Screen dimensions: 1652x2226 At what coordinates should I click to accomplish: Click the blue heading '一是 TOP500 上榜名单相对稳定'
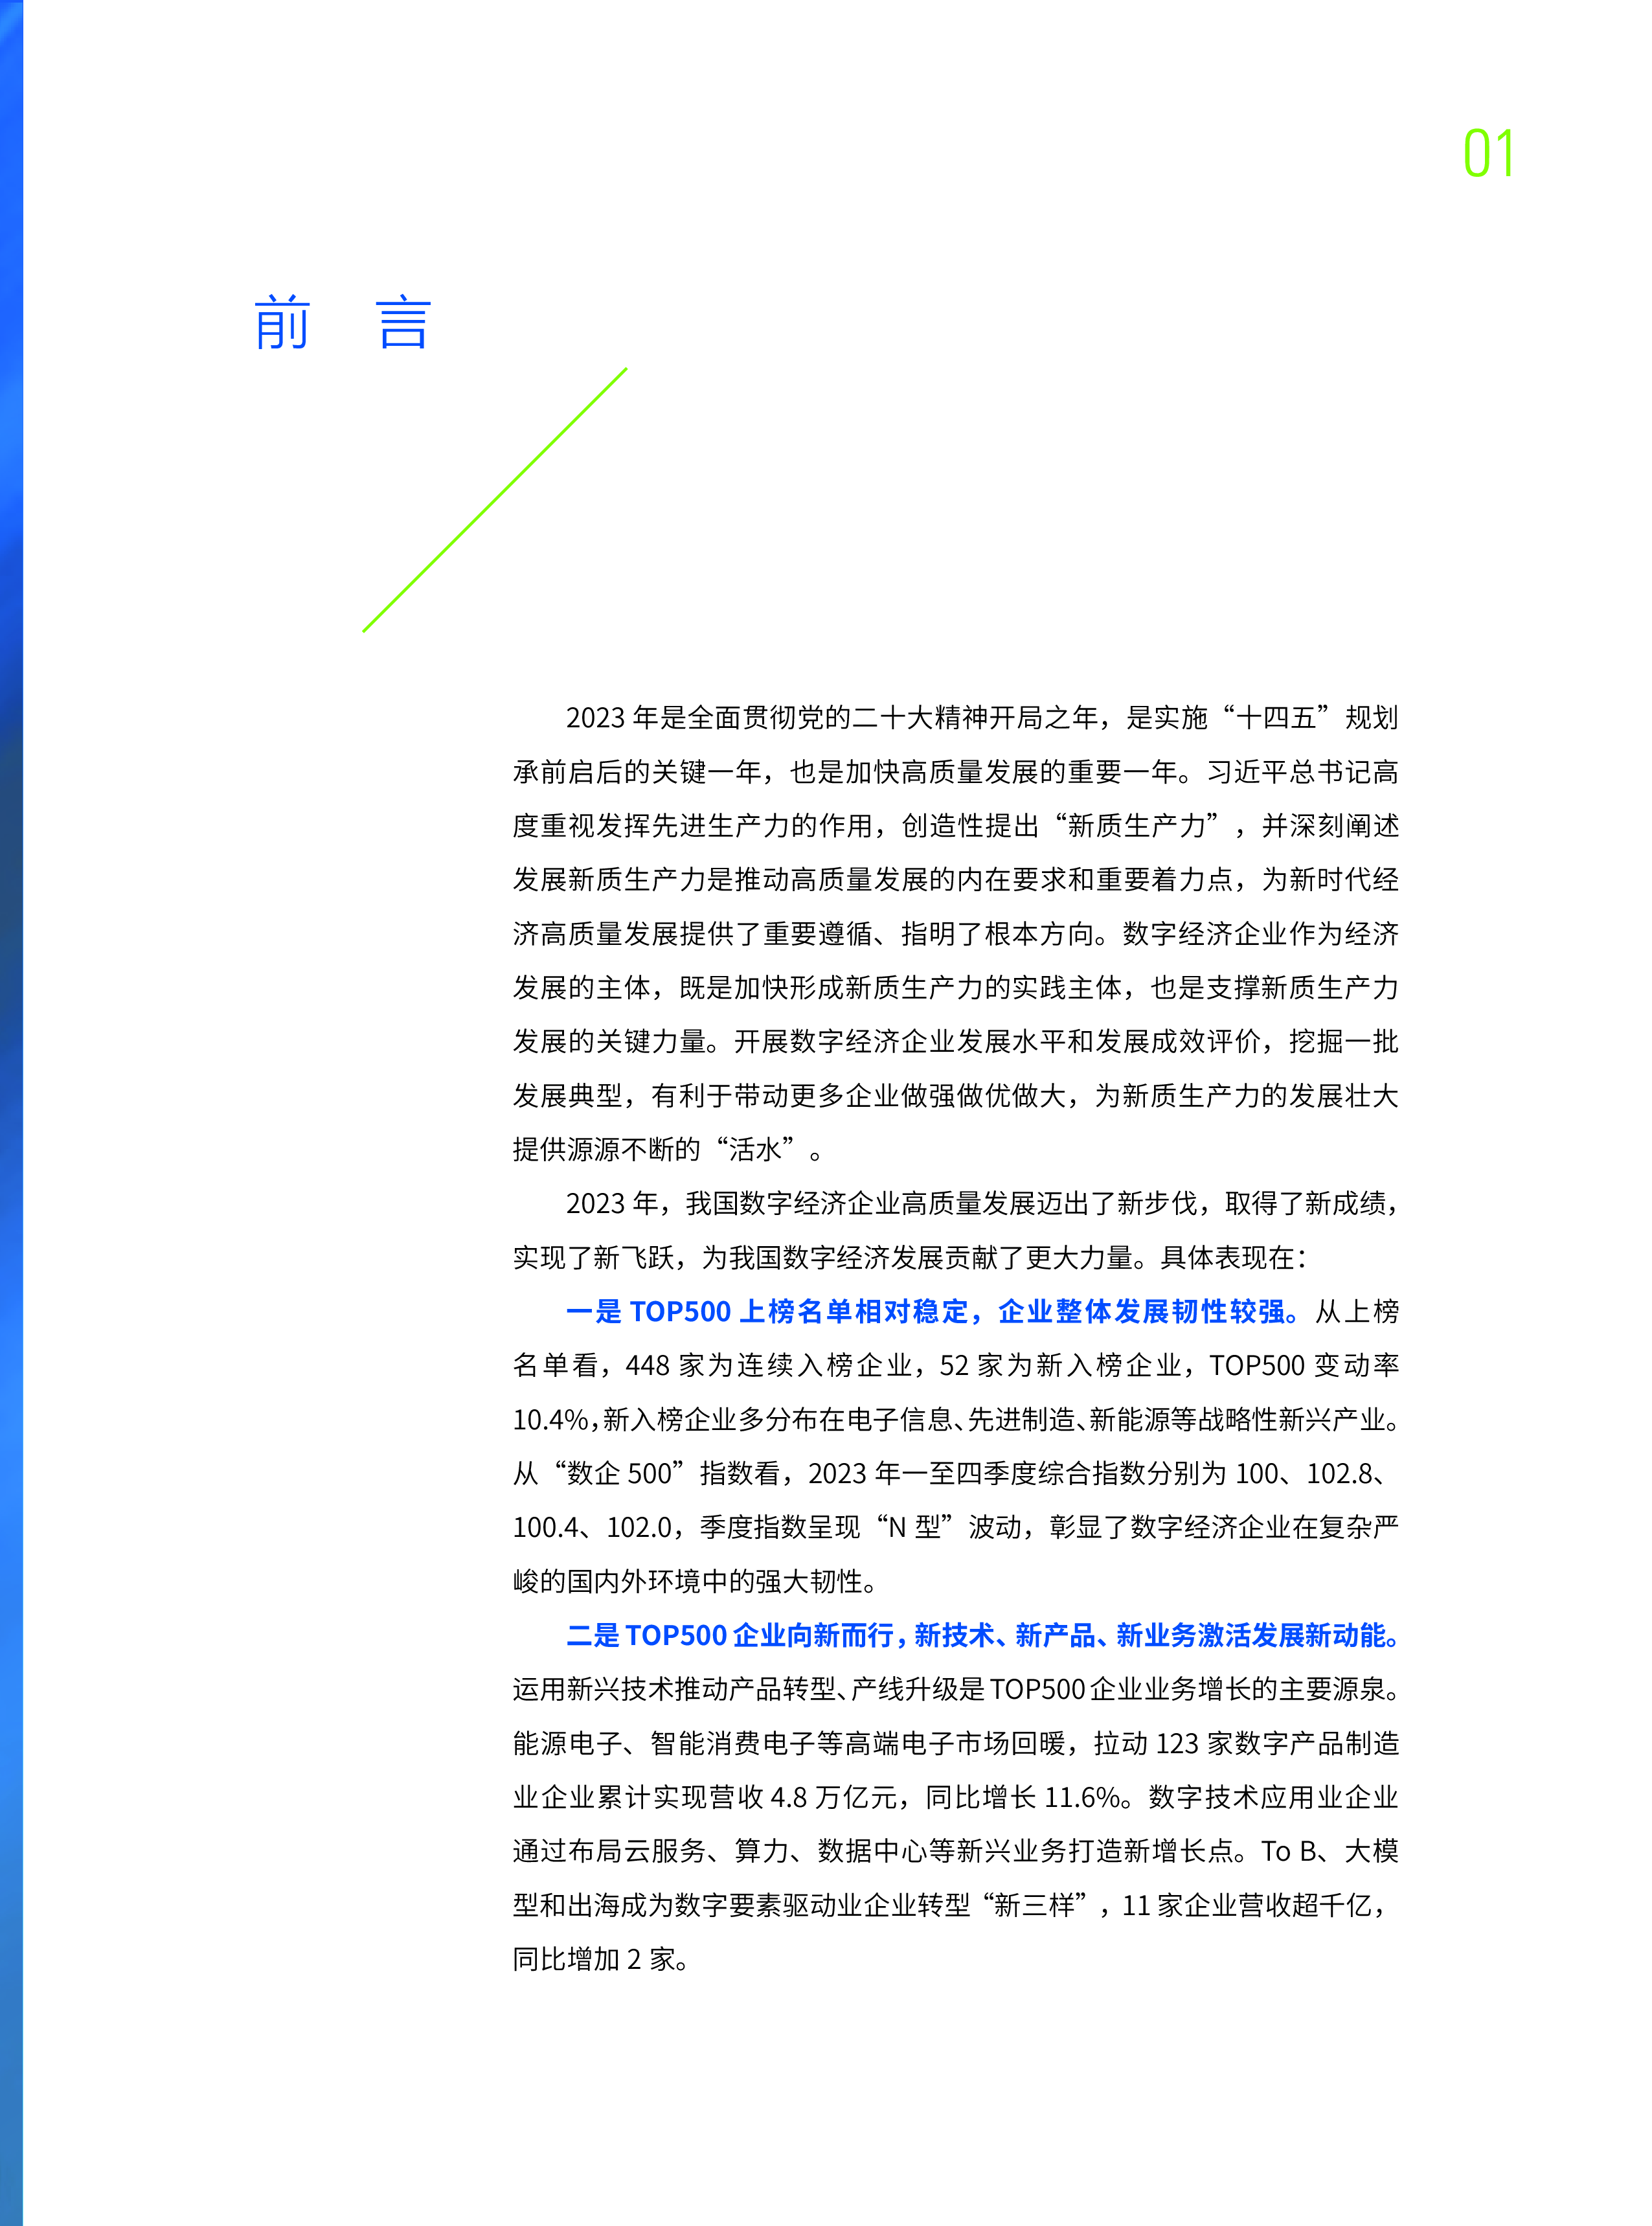(933, 1311)
